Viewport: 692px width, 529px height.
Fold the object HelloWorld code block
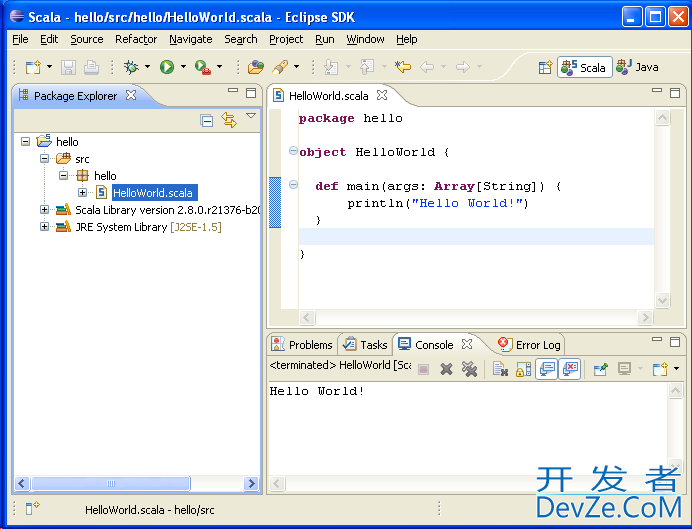click(x=293, y=151)
